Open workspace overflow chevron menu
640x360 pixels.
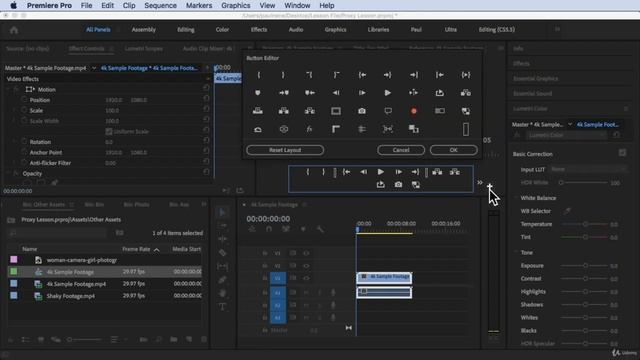tap(558, 29)
